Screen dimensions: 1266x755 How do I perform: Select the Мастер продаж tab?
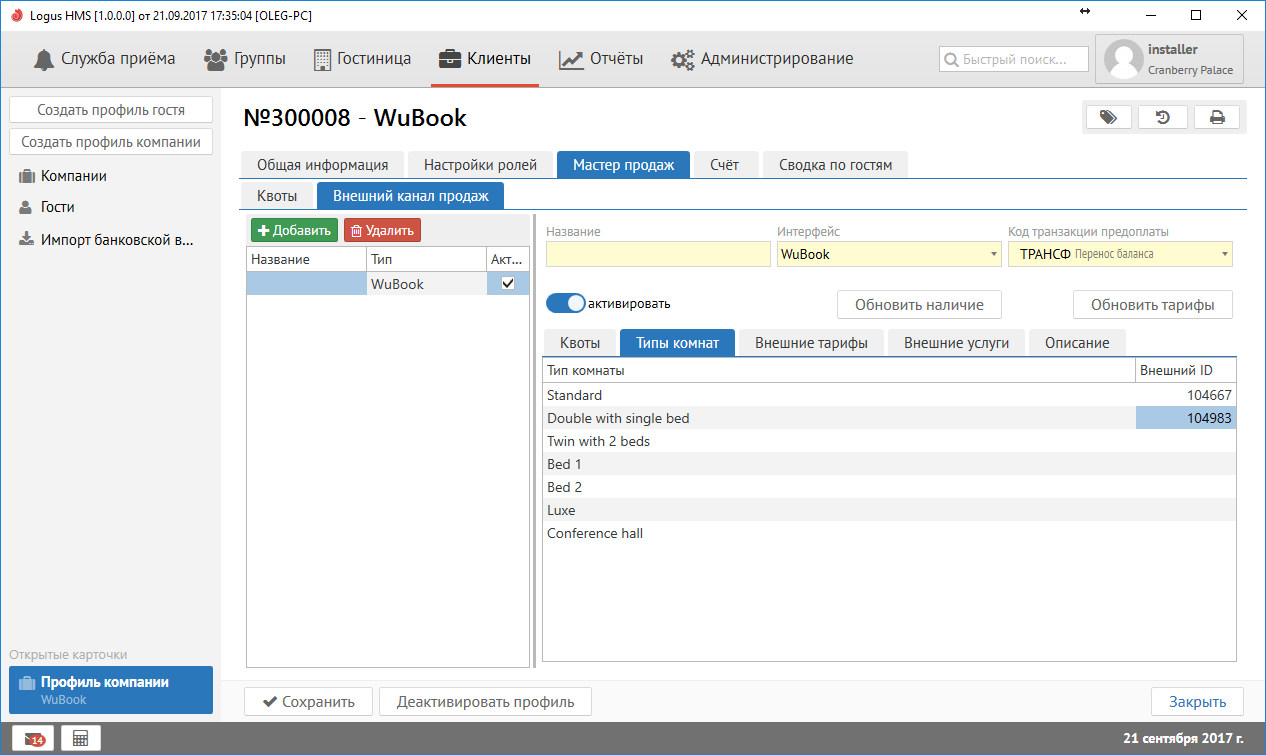click(x=623, y=165)
